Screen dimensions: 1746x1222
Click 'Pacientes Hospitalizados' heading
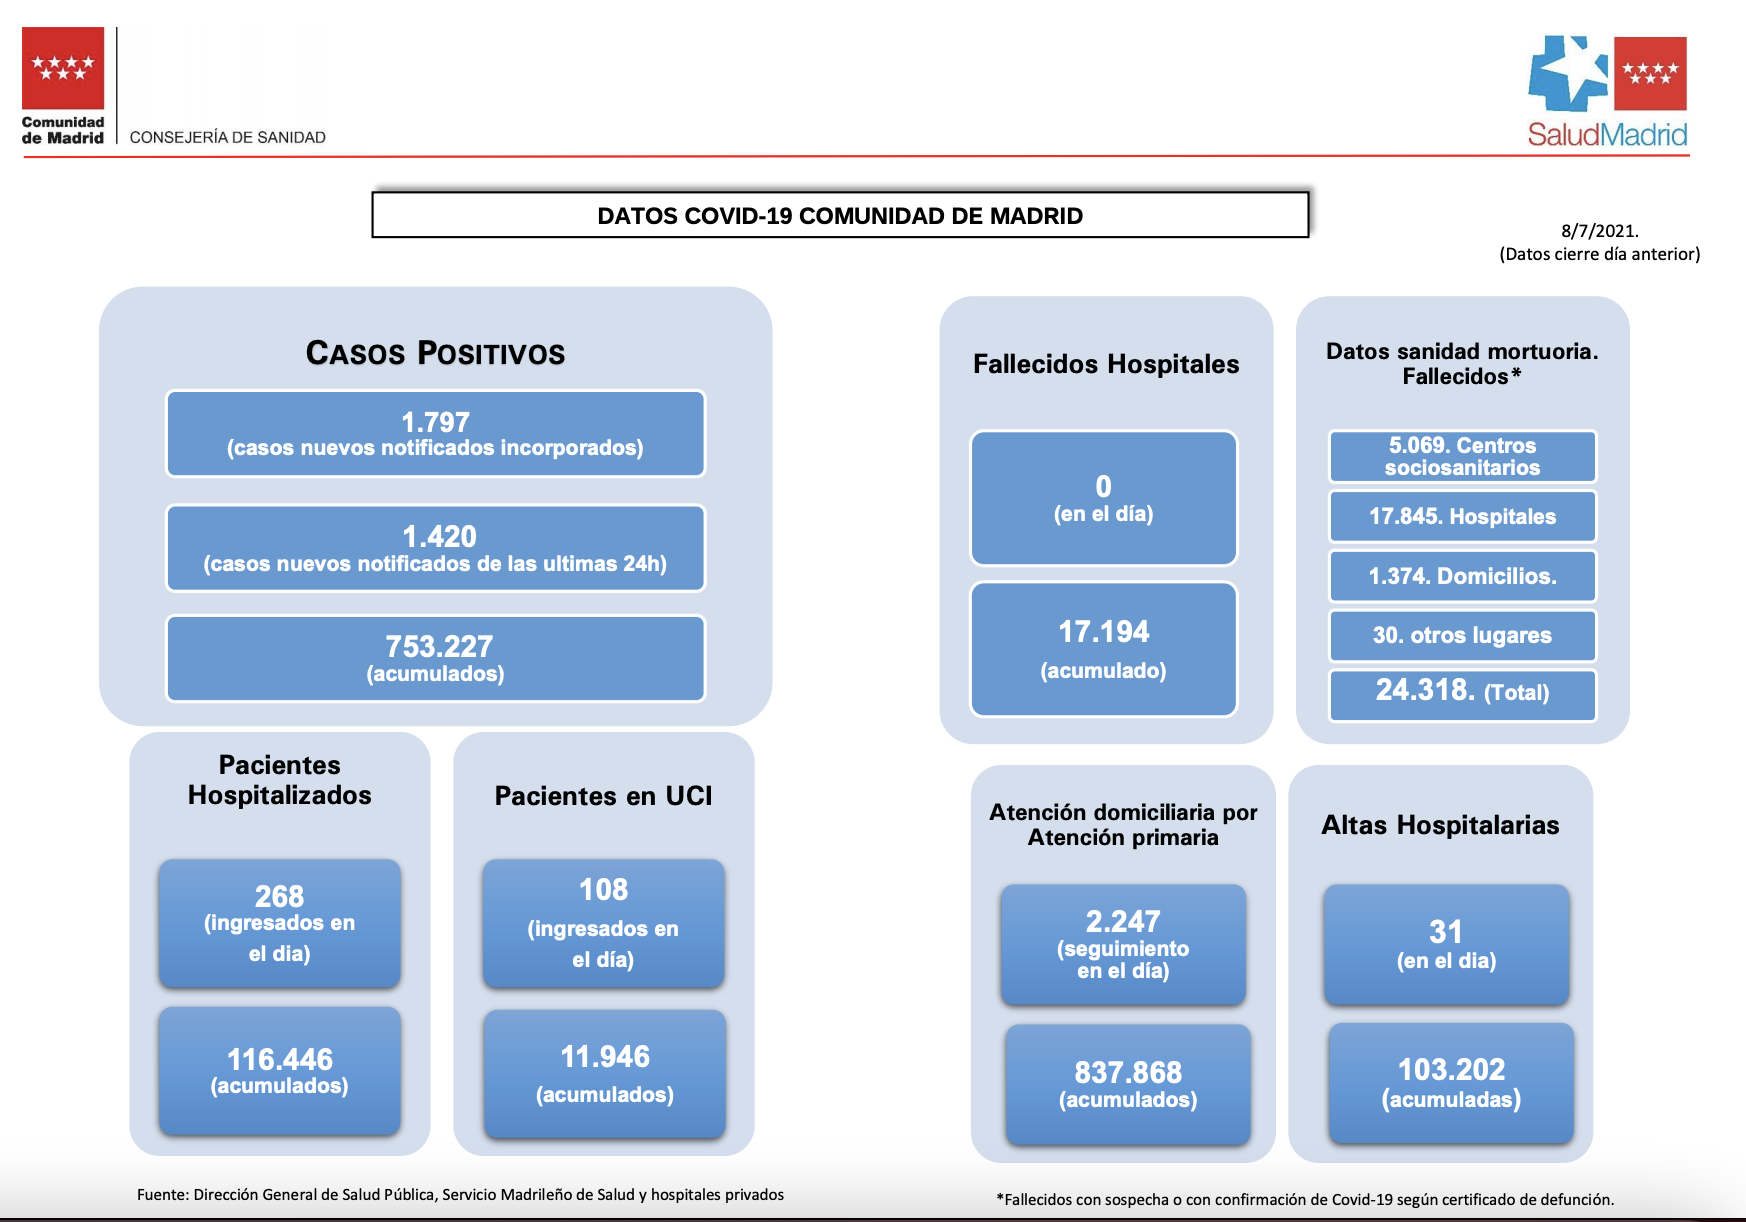pyautogui.click(x=280, y=780)
